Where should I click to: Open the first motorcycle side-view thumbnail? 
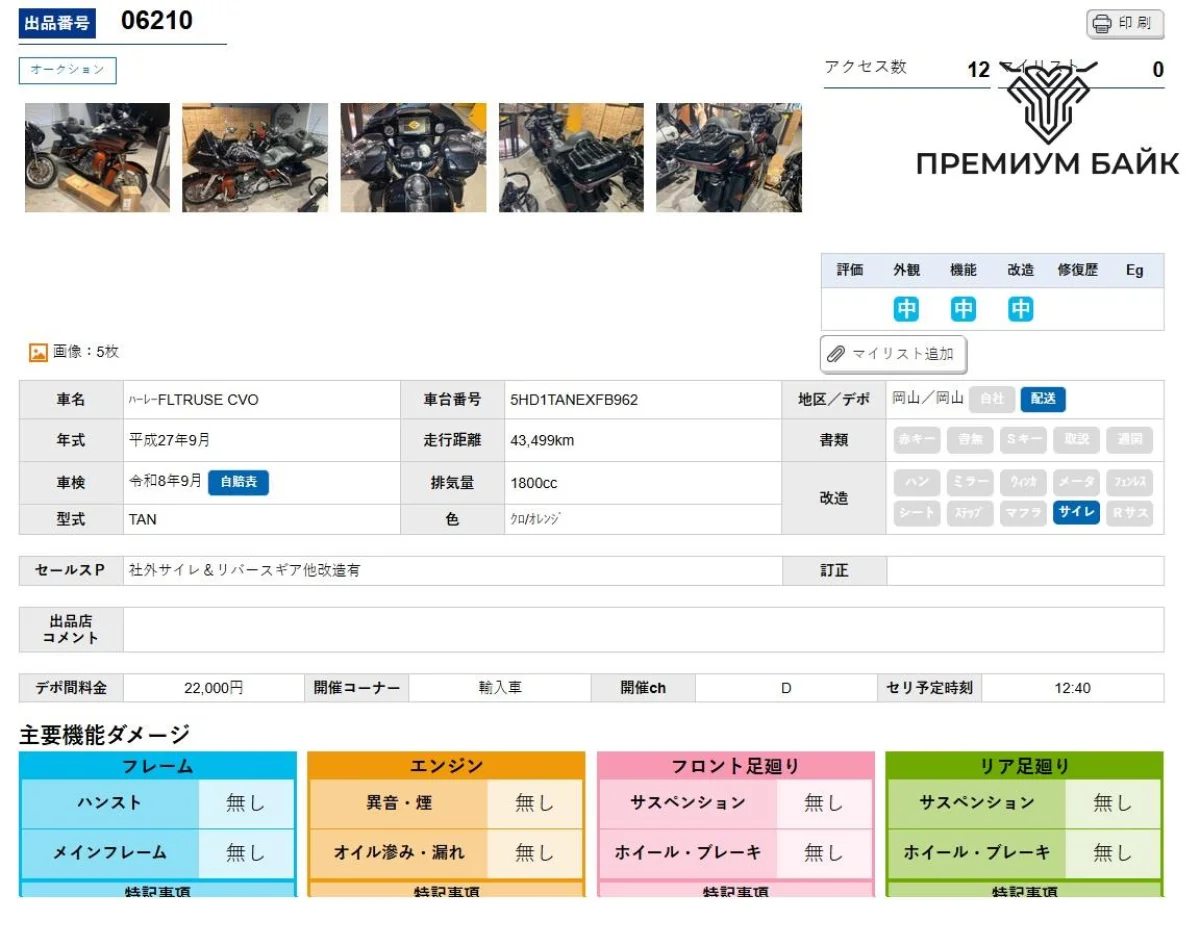tap(97, 158)
